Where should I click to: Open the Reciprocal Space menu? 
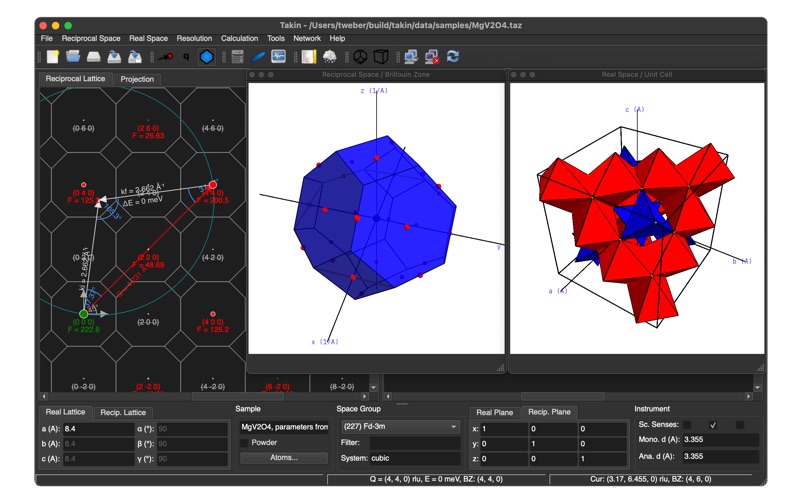[x=91, y=38]
